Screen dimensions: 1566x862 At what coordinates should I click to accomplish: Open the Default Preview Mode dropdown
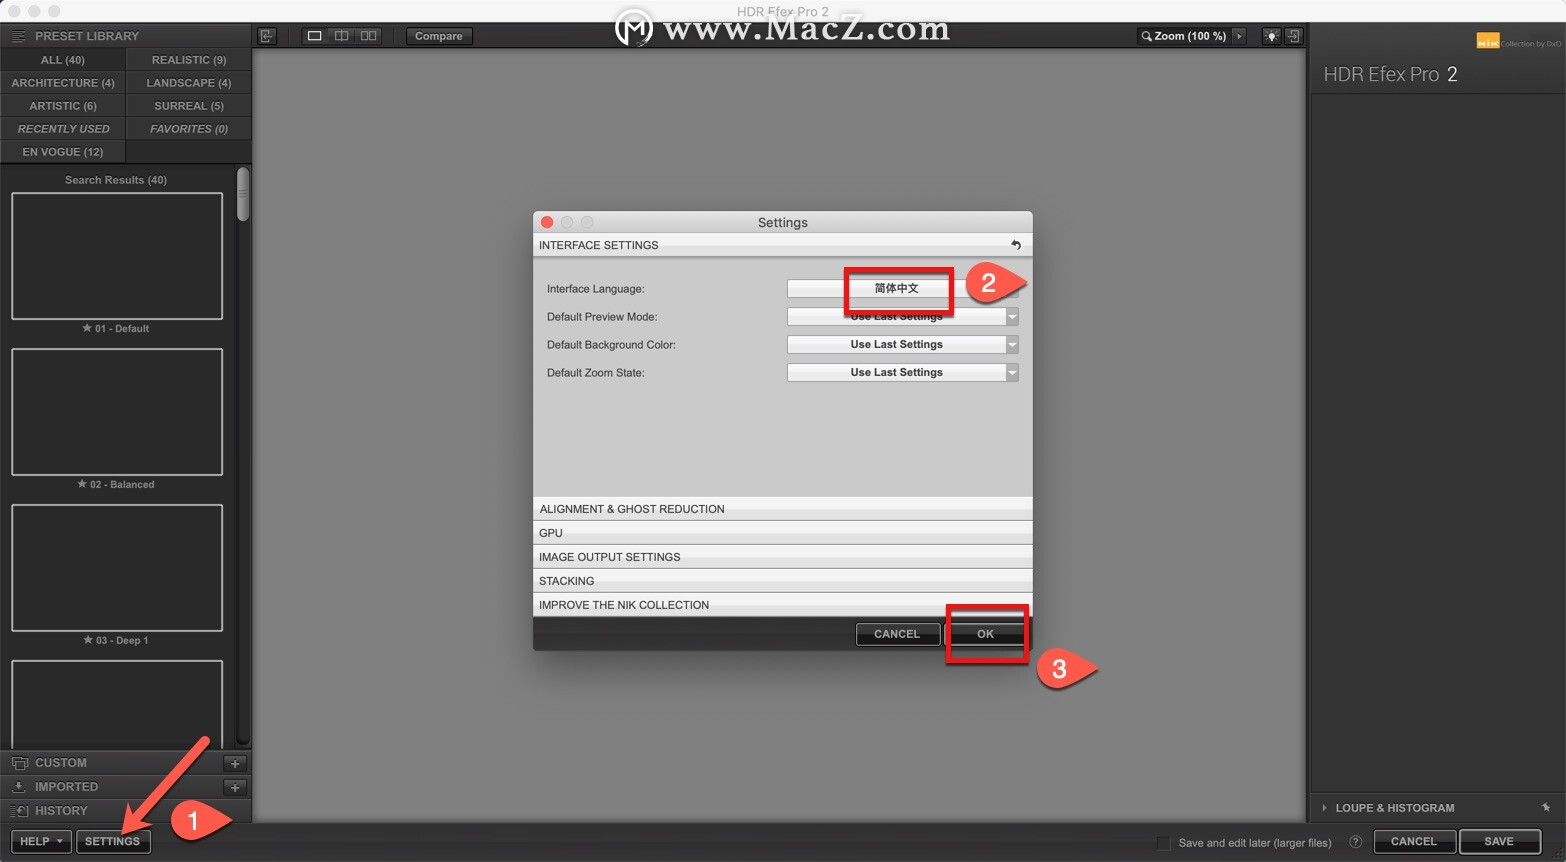(903, 316)
